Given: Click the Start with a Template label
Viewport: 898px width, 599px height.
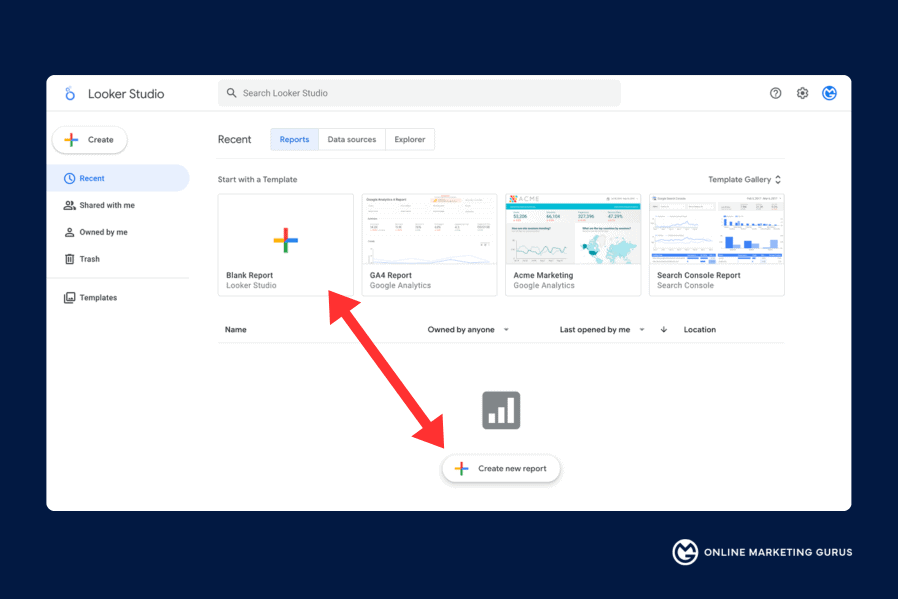Looking at the screenshot, I should pyautogui.click(x=257, y=179).
